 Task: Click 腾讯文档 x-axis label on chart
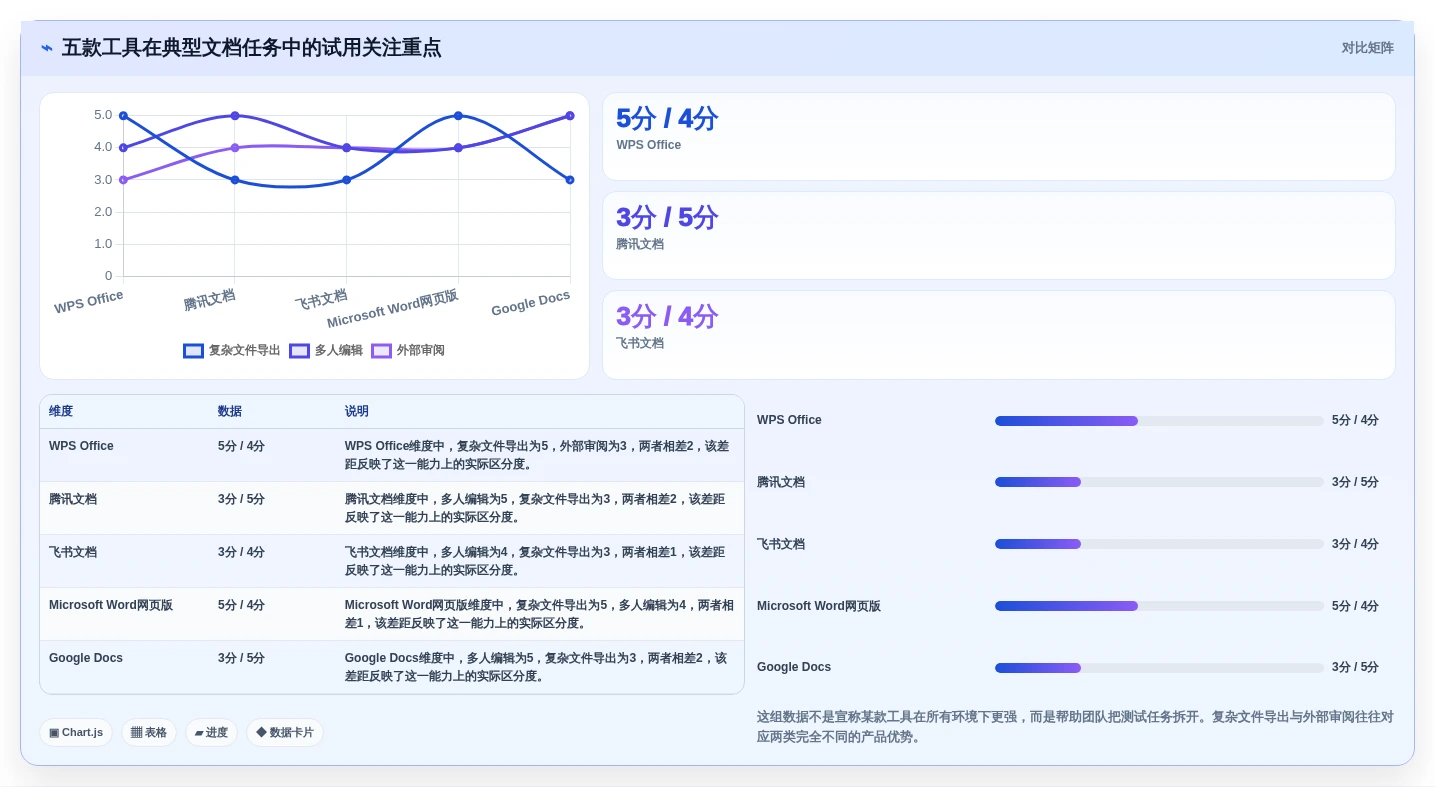pos(209,299)
